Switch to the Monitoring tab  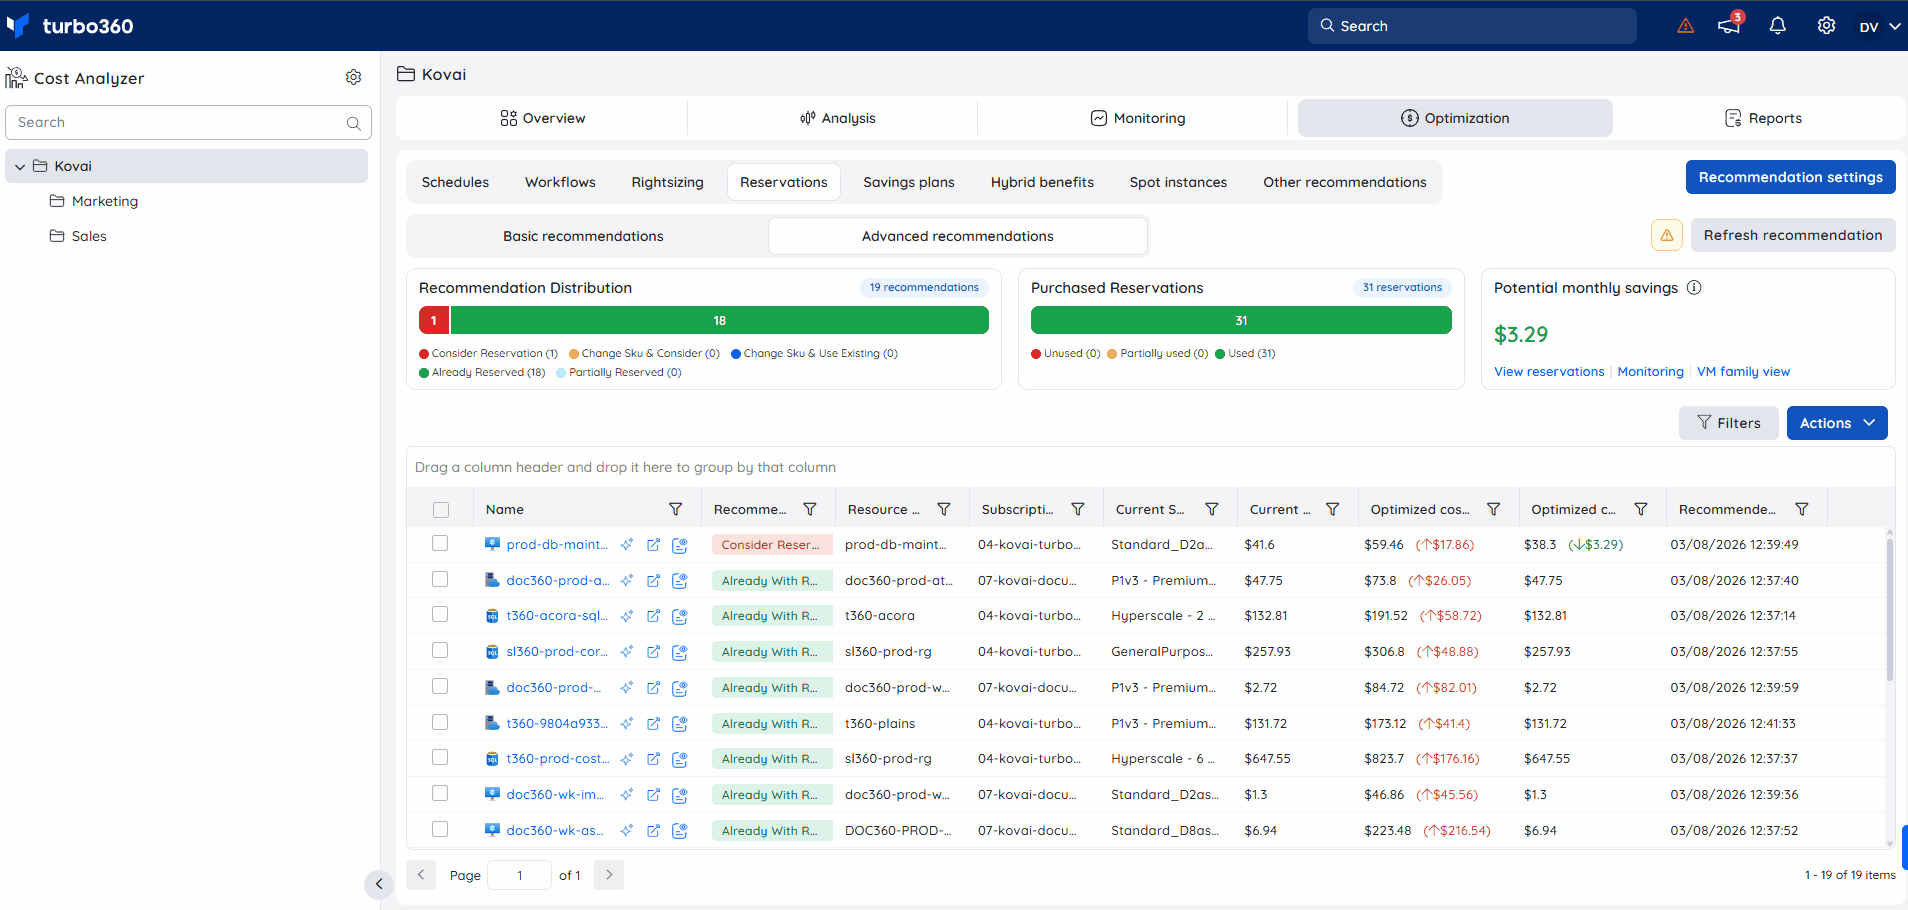[1137, 118]
